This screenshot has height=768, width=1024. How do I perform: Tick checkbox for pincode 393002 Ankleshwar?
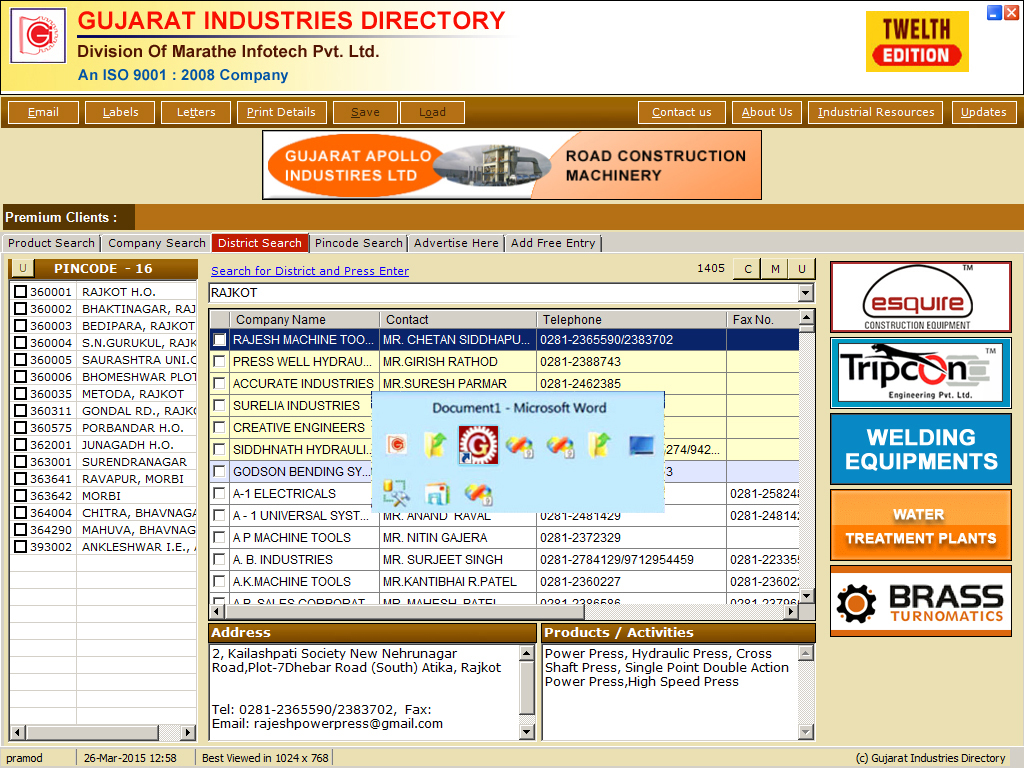(21, 546)
